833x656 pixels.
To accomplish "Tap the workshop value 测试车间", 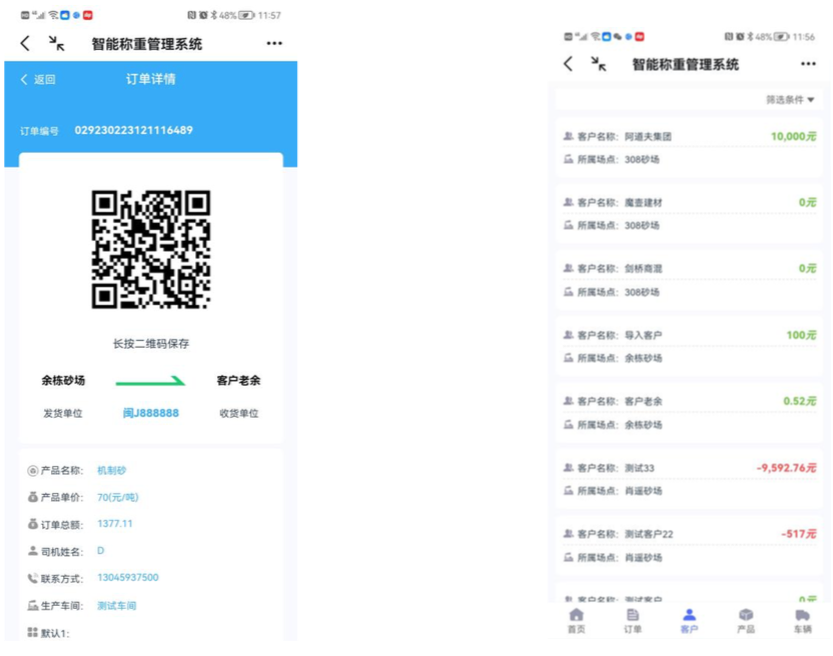I will pos(117,606).
